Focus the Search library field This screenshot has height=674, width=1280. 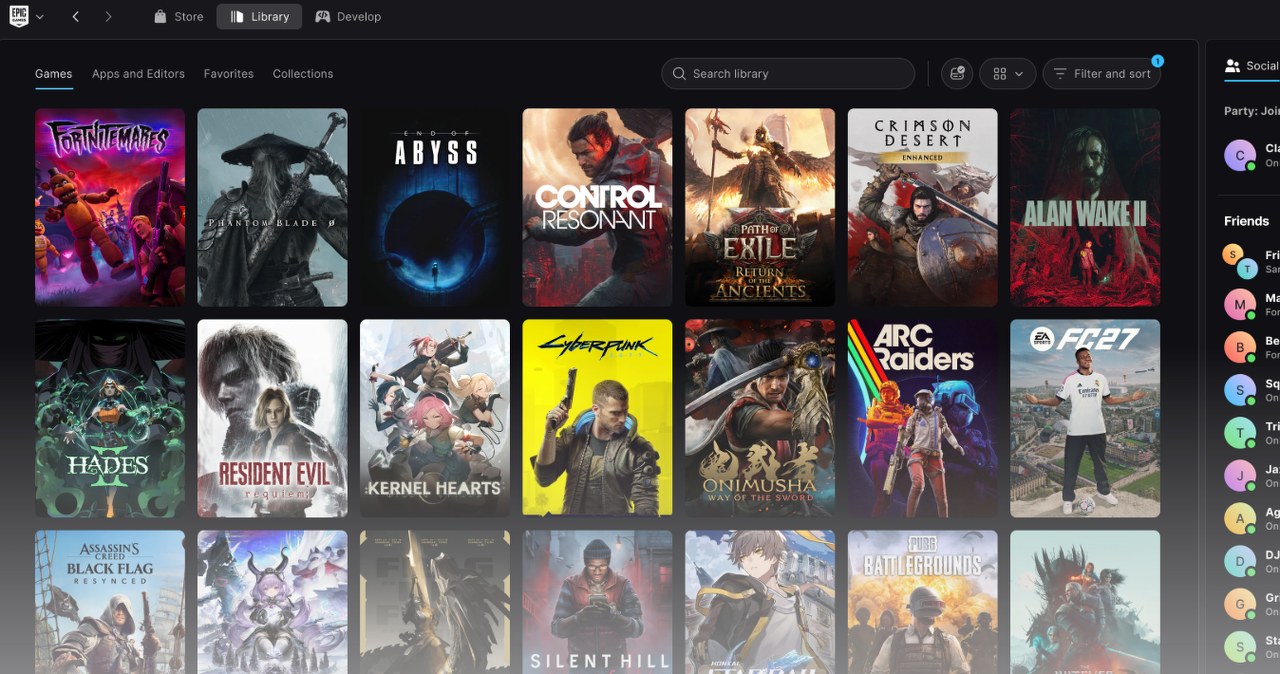[x=788, y=74]
